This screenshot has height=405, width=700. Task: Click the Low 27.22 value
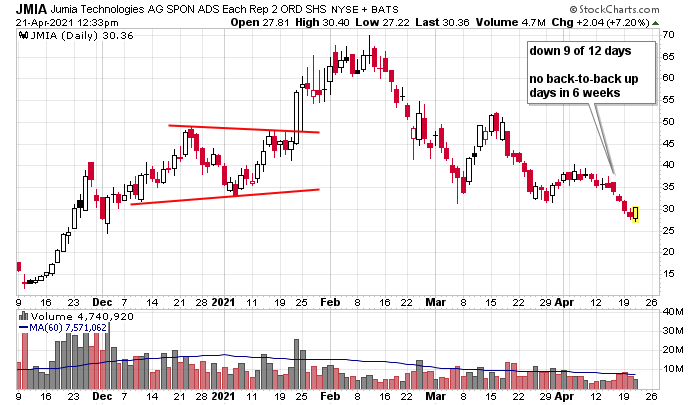[x=382, y=22]
